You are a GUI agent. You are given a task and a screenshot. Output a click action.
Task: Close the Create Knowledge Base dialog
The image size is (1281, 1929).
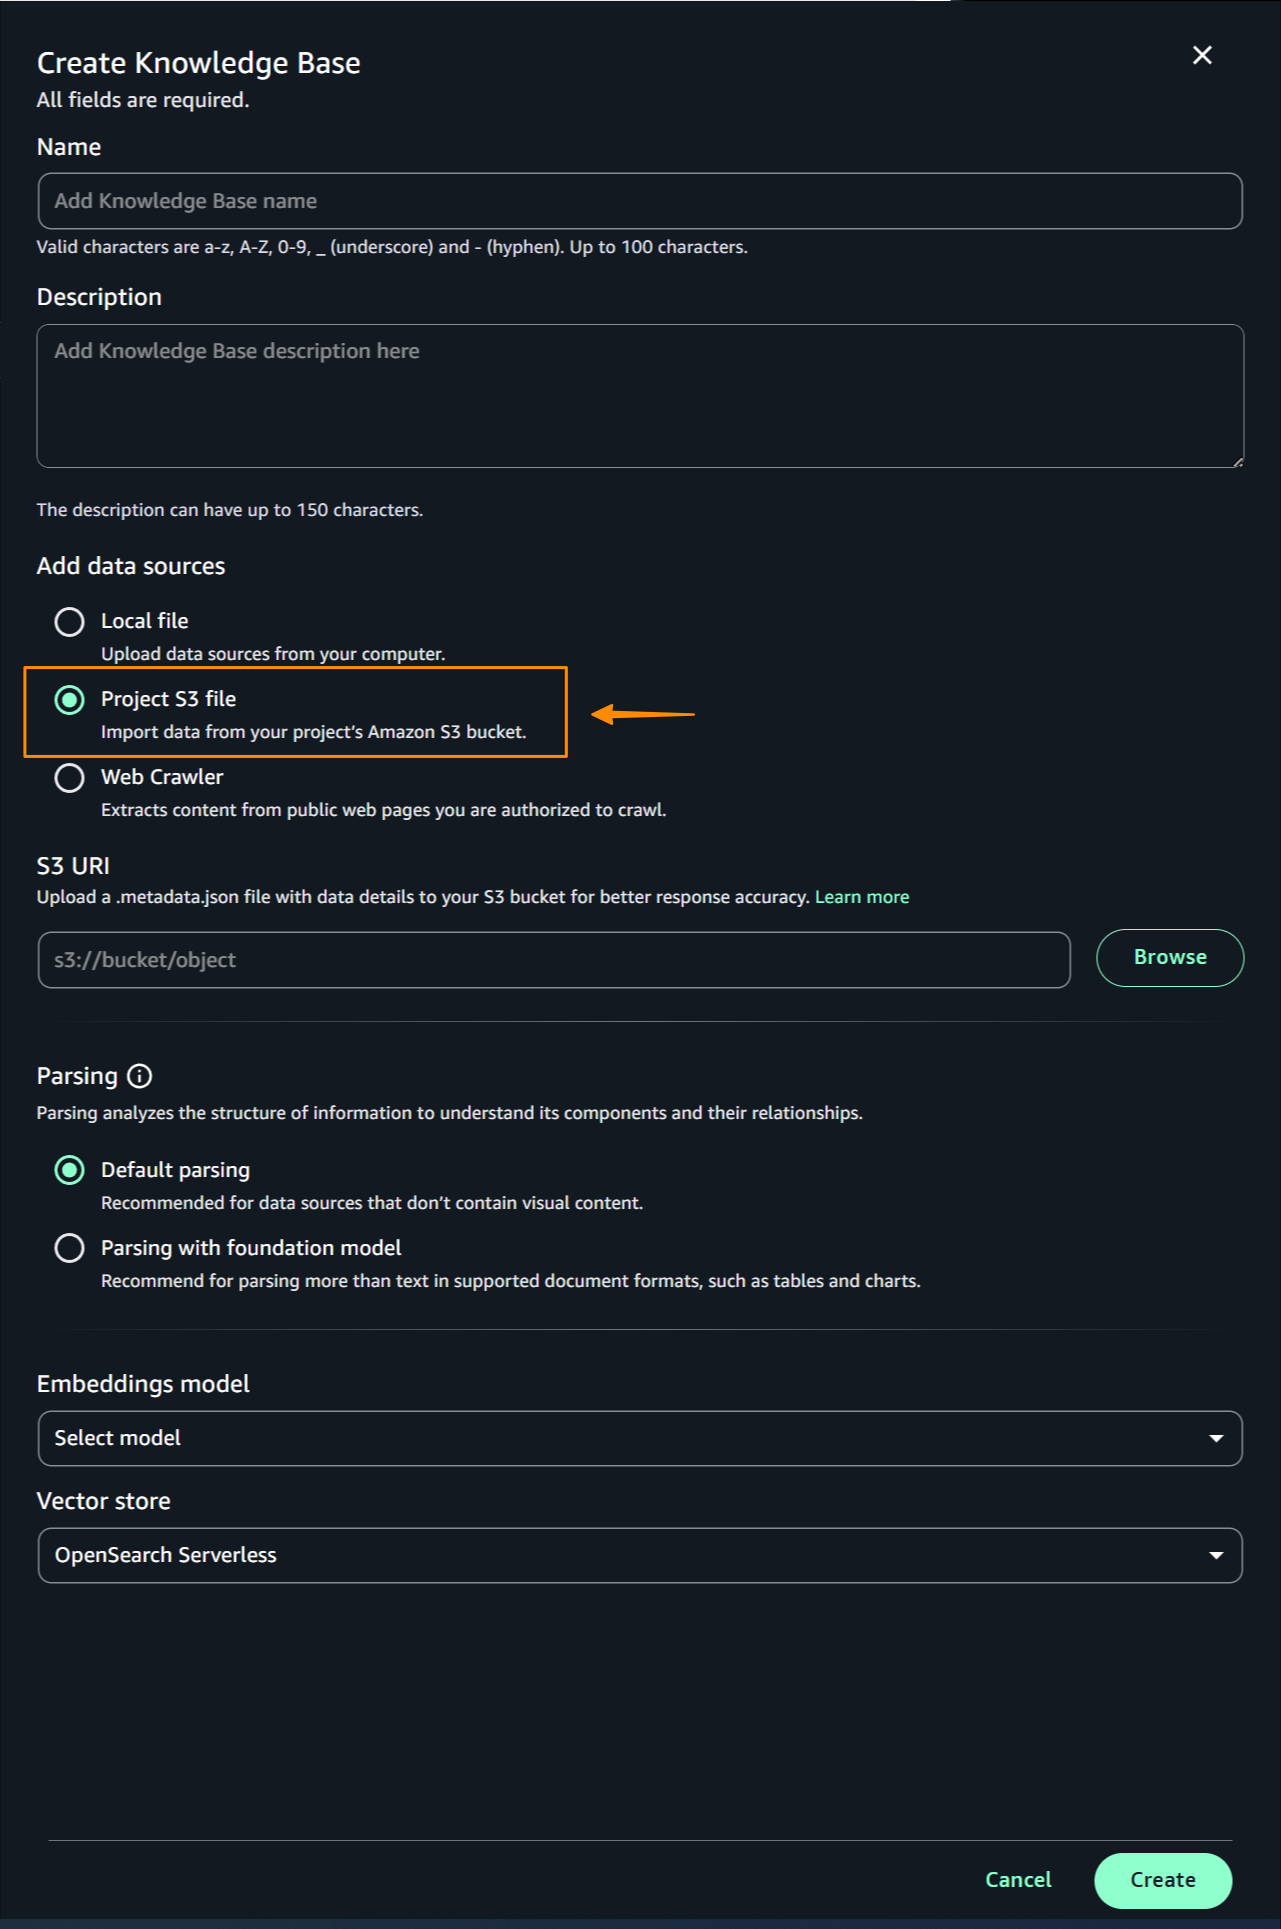point(1202,56)
